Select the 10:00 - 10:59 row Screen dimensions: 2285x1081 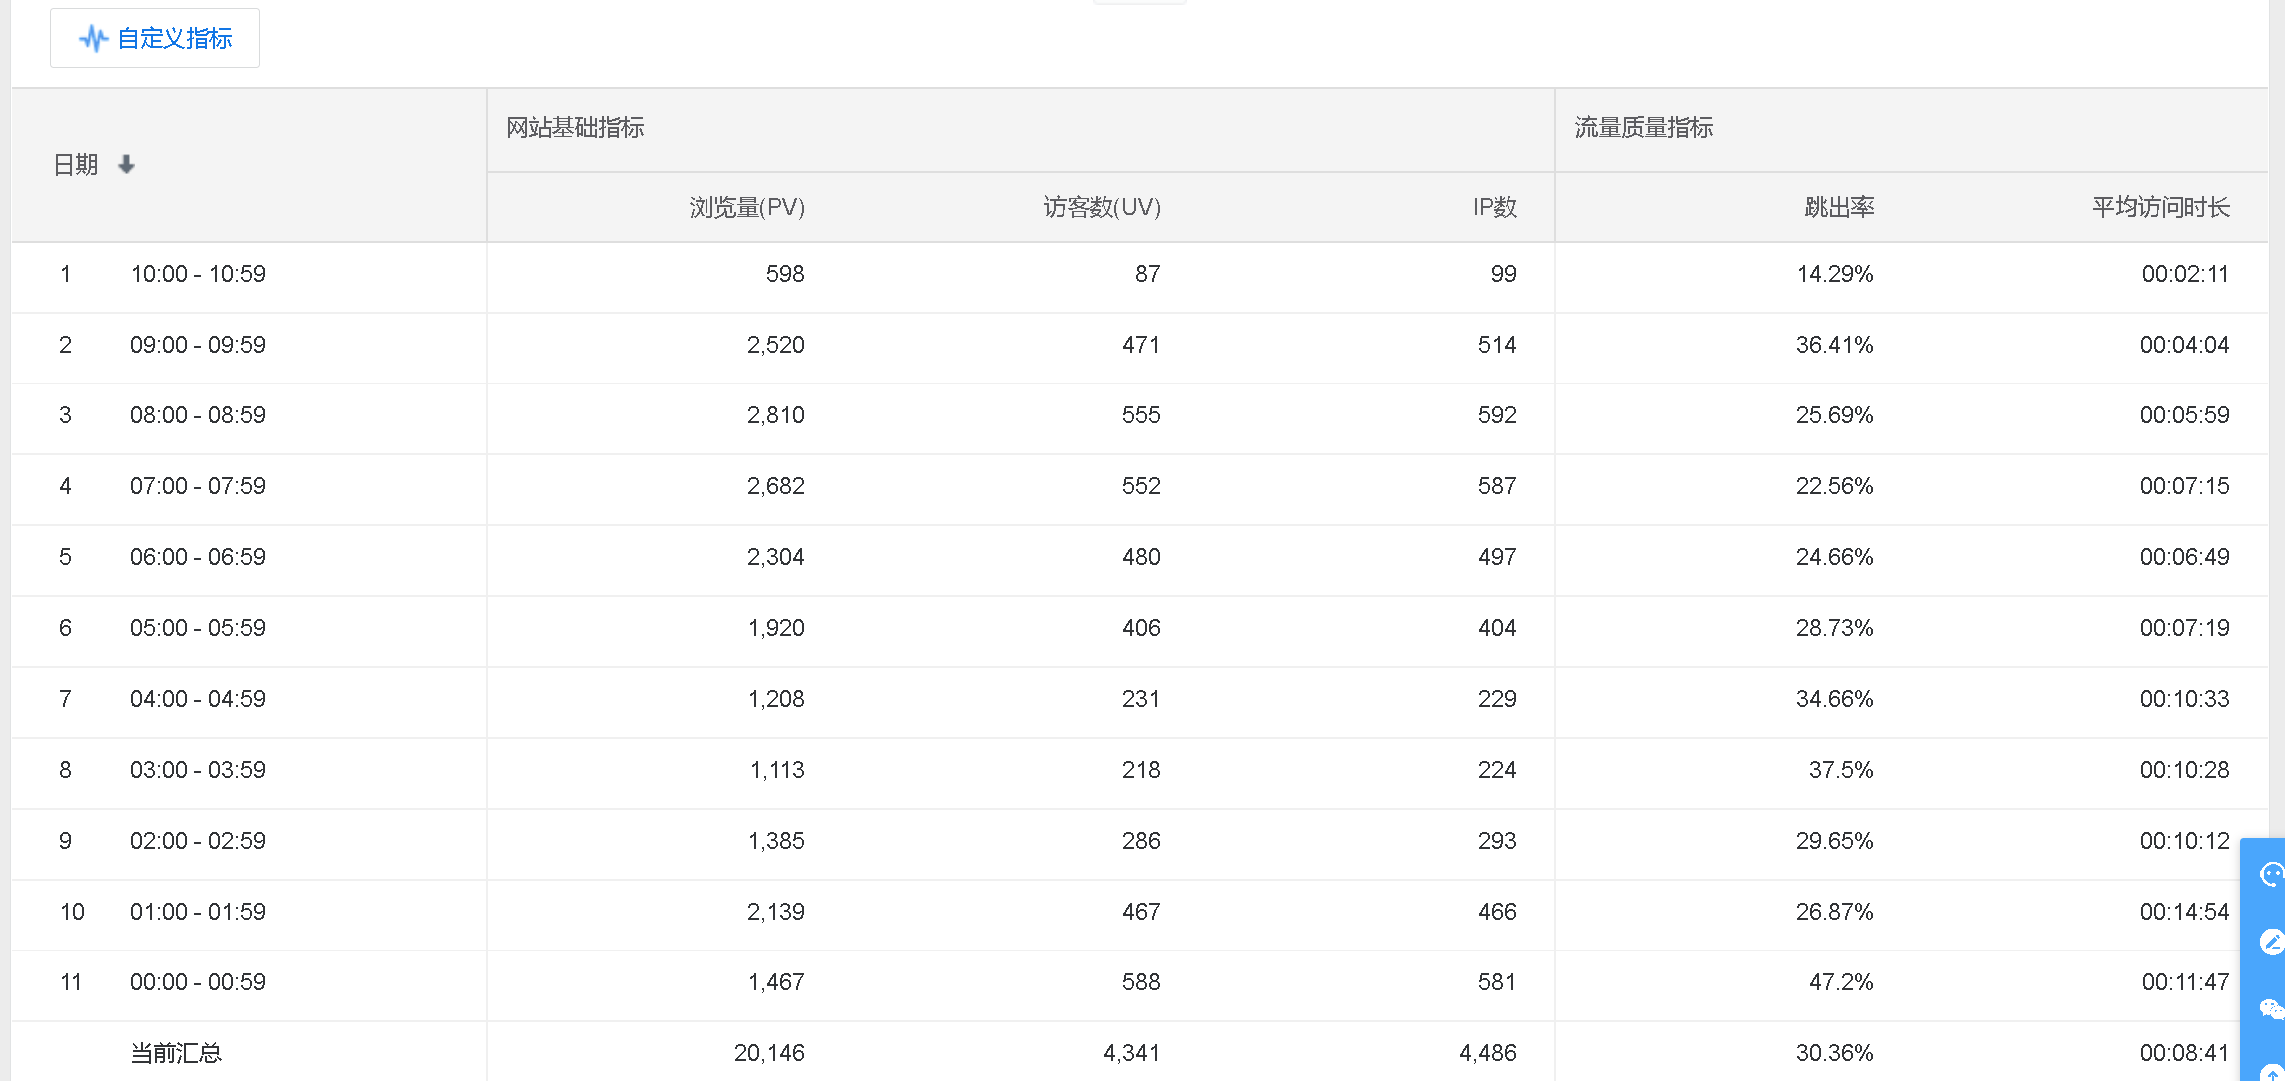point(198,274)
